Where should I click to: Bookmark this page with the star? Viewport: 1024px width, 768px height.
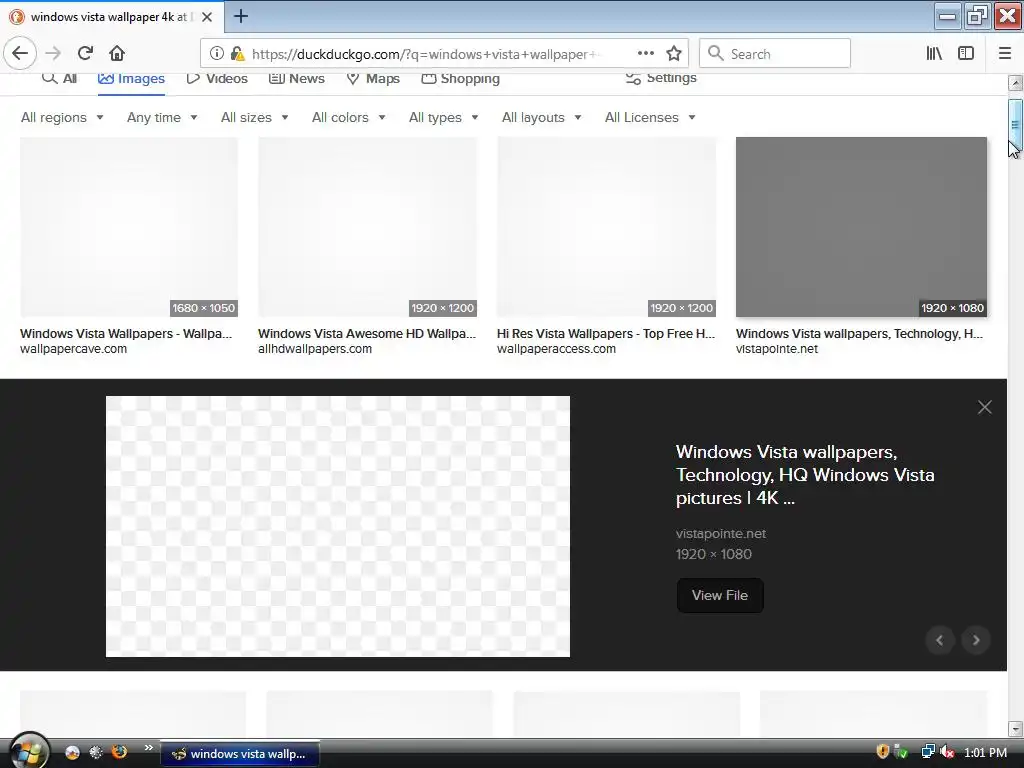point(674,54)
